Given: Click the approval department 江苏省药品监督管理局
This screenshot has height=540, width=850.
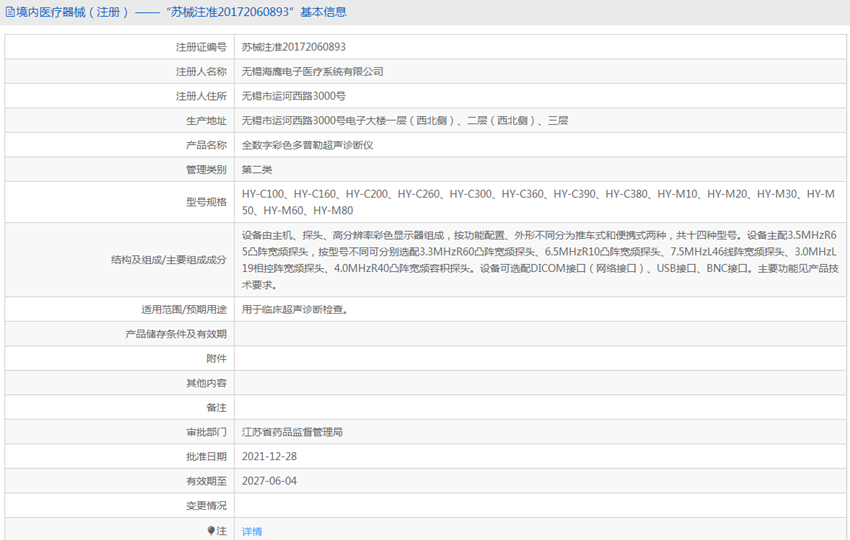Looking at the screenshot, I should [292, 432].
